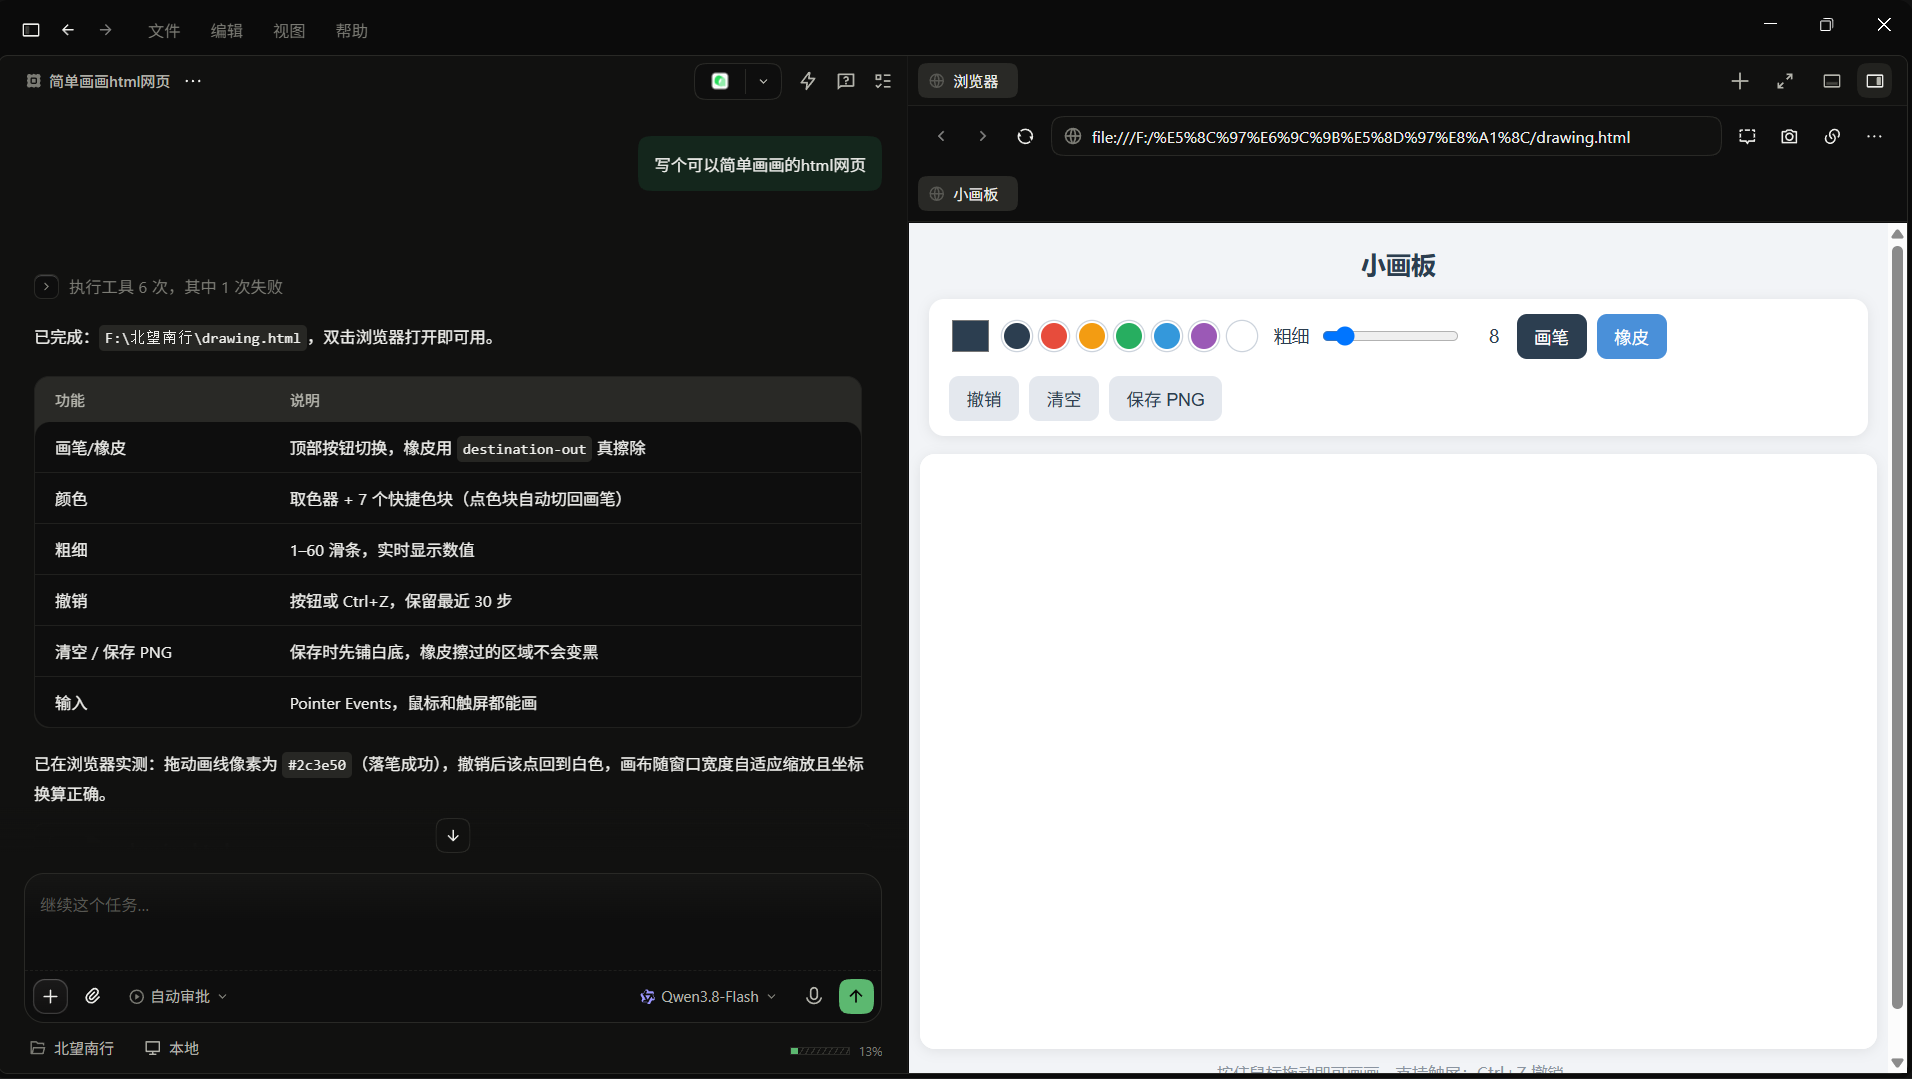Click the 保存 PNG button

[x=1165, y=399]
